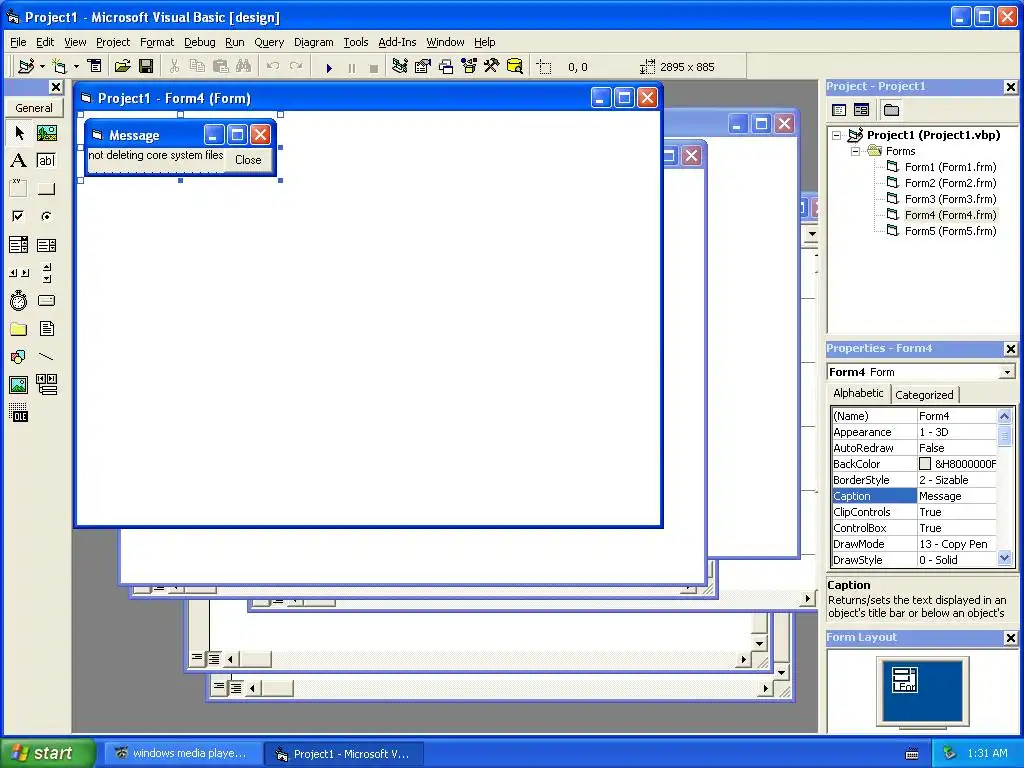
Task: Open the File menu
Action: click(18, 42)
